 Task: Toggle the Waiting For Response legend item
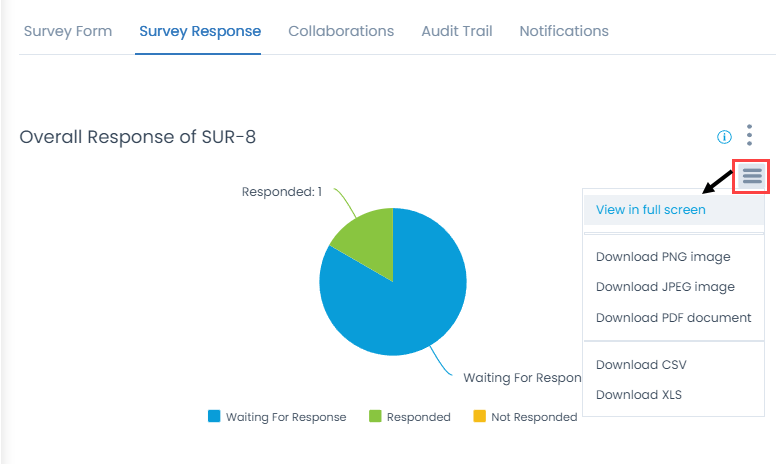(x=286, y=417)
